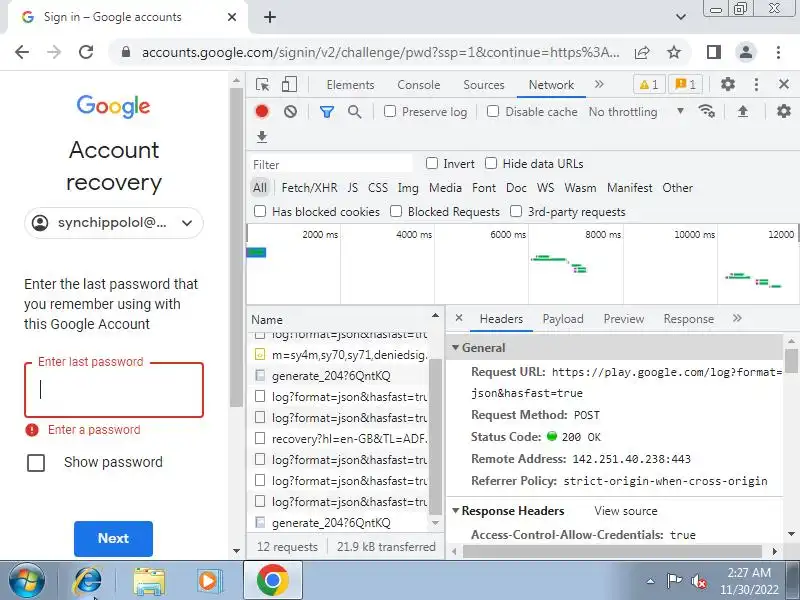
Task: Open Network panel settings gear
Action: [784, 111]
